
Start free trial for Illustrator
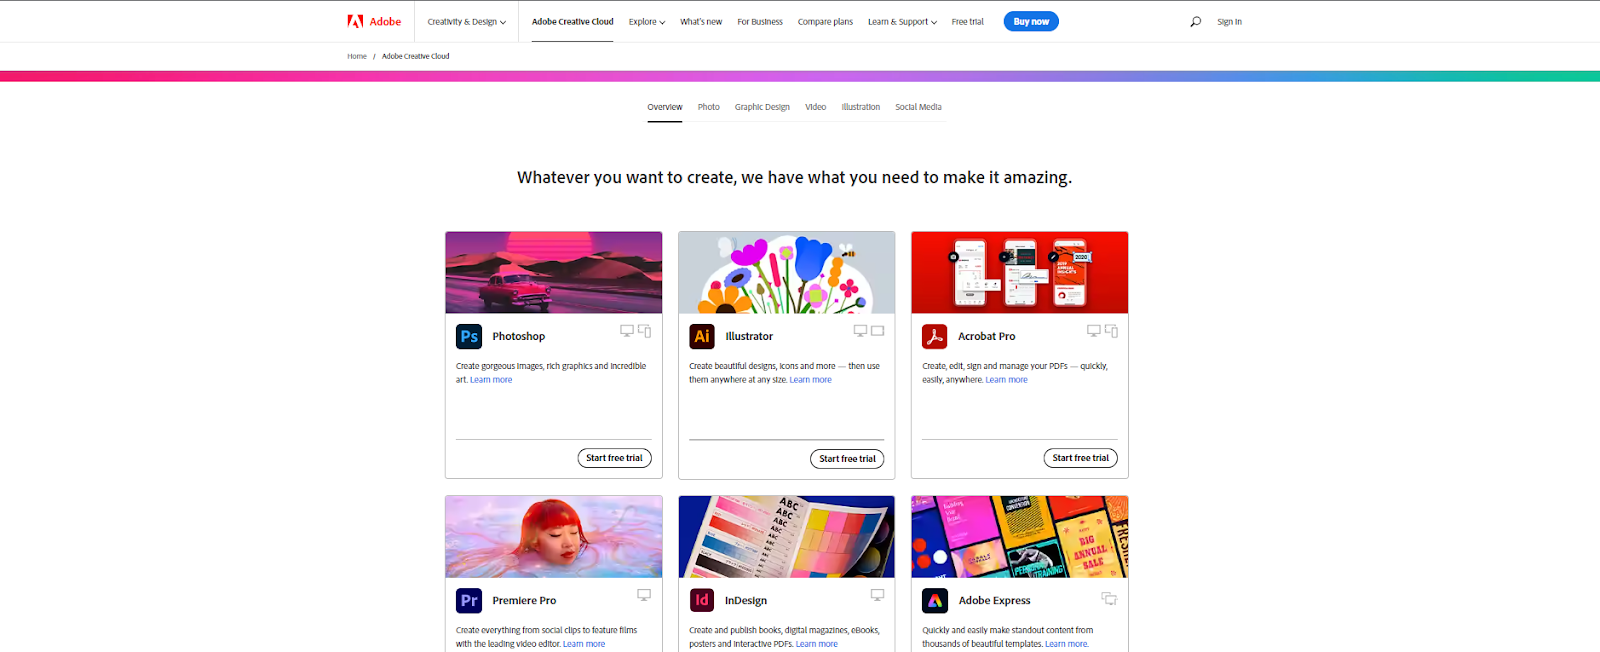click(847, 459)
